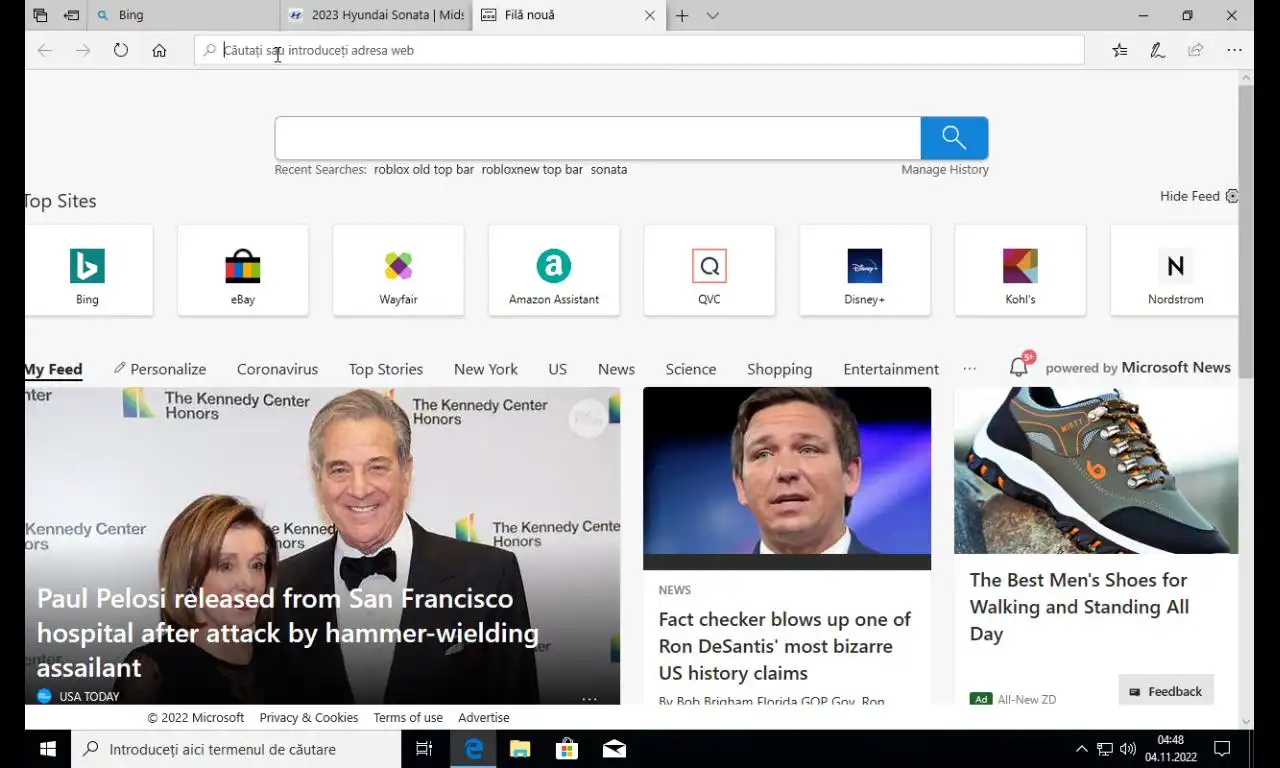Open Kohl's top site tile
The height and width of the screenshot is (768, 1280).
coord(1020,270)
